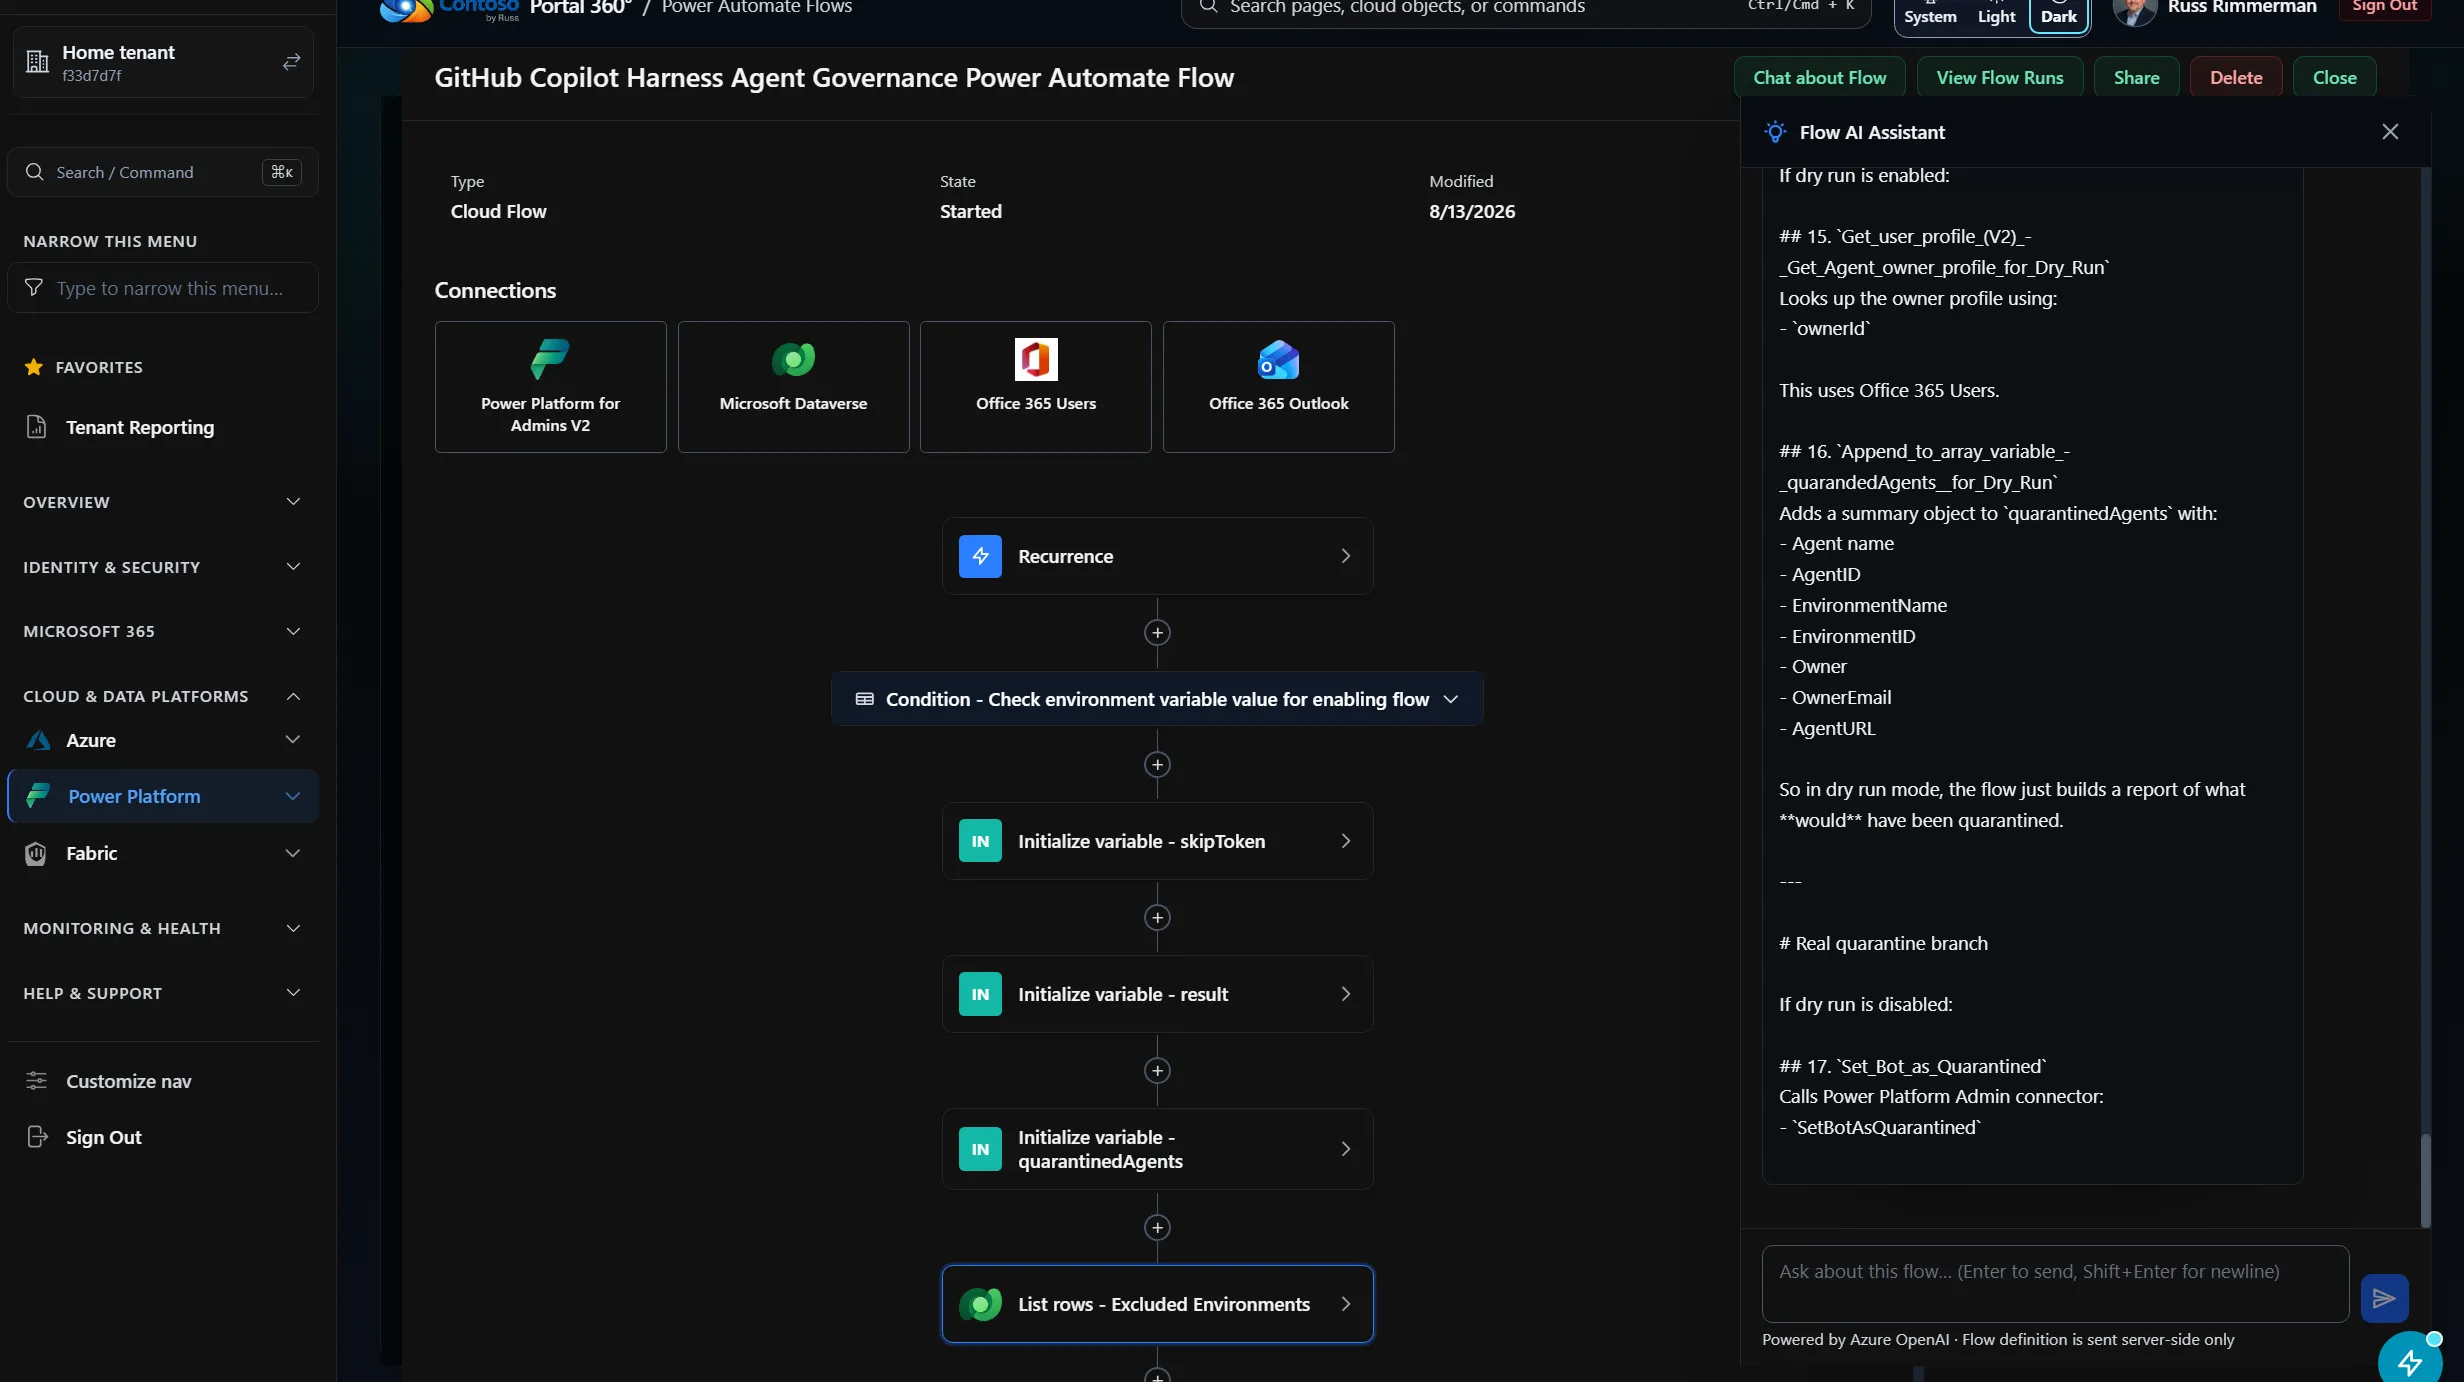Expand the Monitoring & Health section
The image size is (2464, 1382).
click(163, 928)
